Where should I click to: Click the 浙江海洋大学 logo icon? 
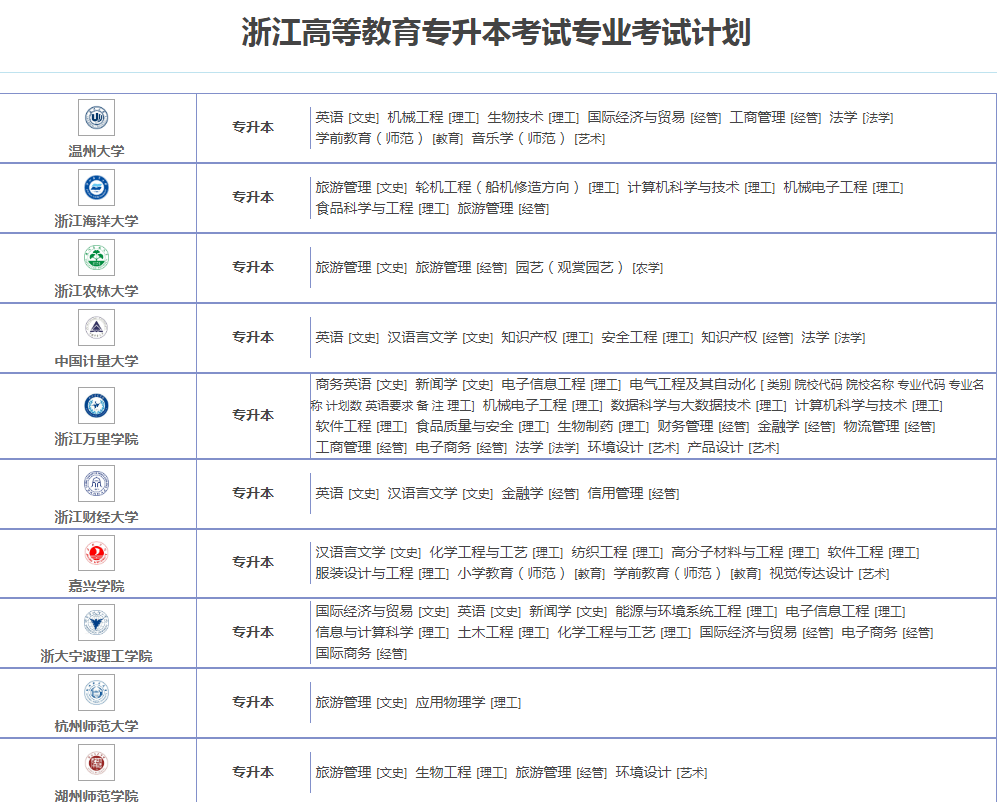pyautogui.click(x=97, y=188)
